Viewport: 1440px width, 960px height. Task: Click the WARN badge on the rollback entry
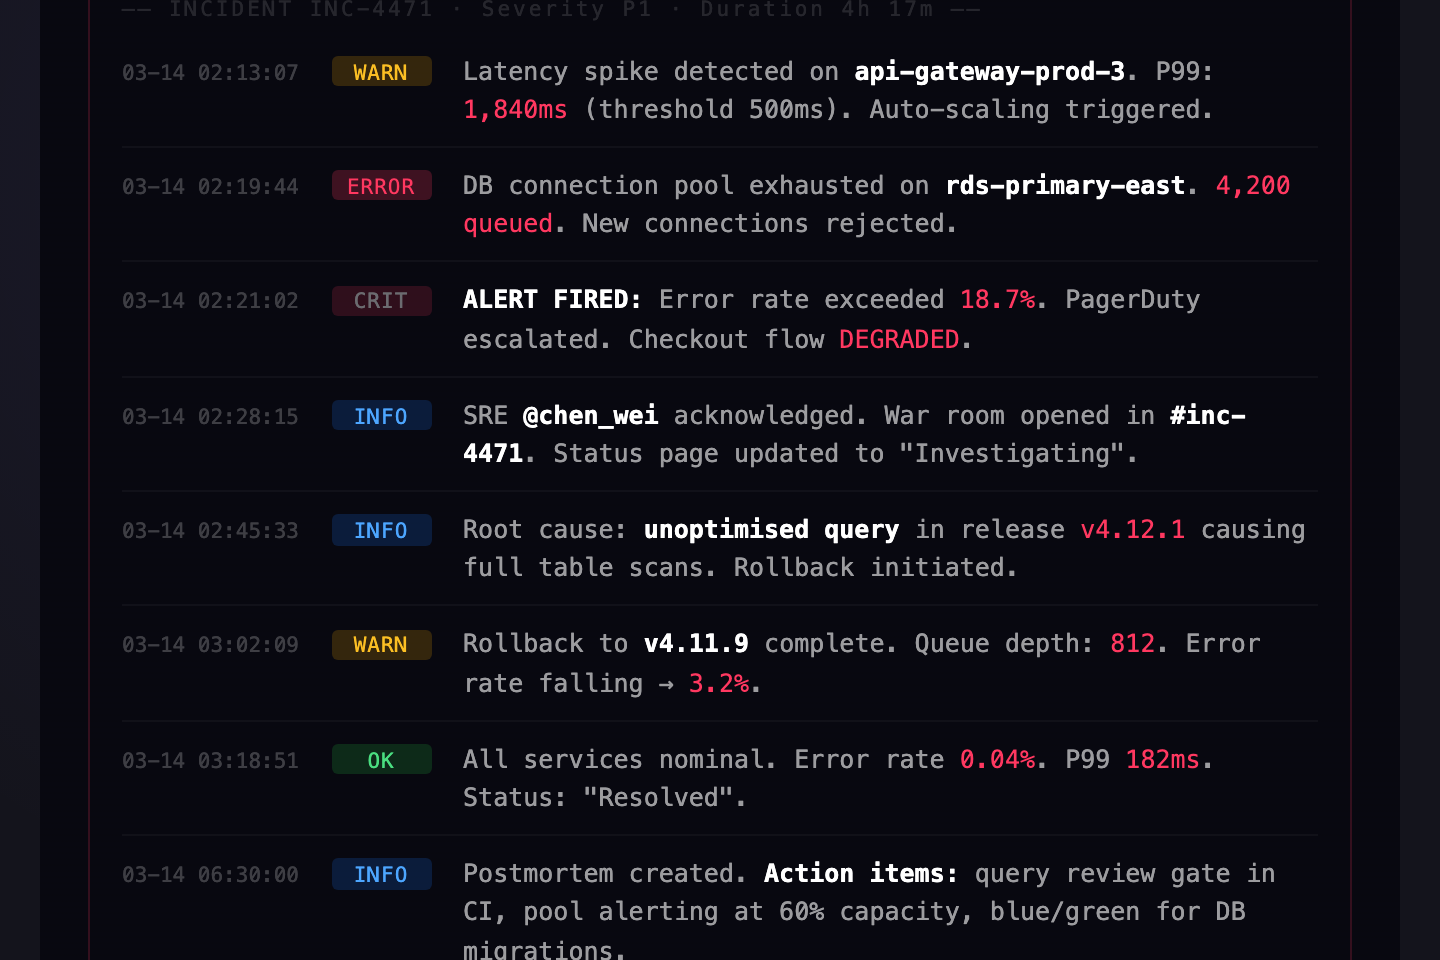coord(381,644)
